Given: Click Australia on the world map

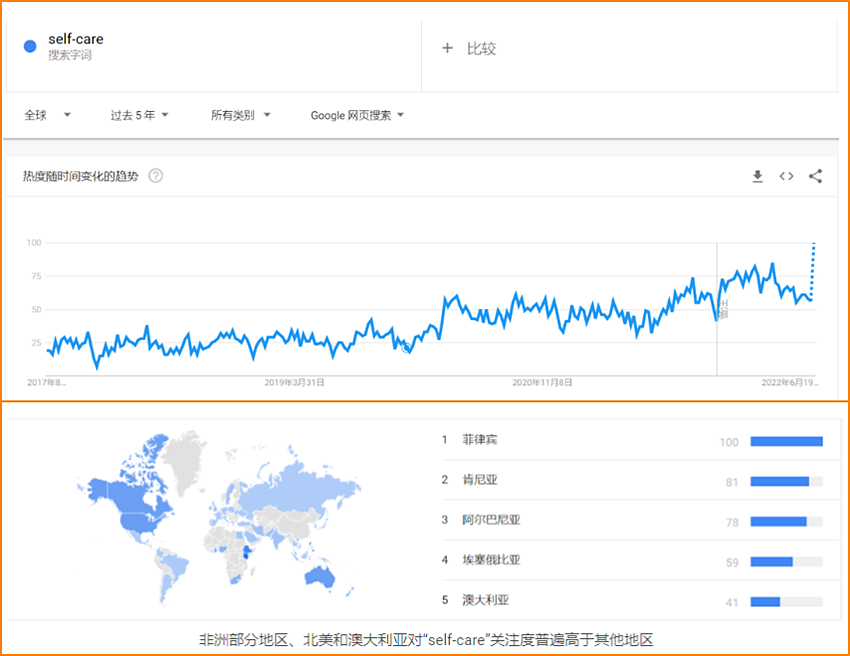Looking at the screenshot, I should point(321,577).
